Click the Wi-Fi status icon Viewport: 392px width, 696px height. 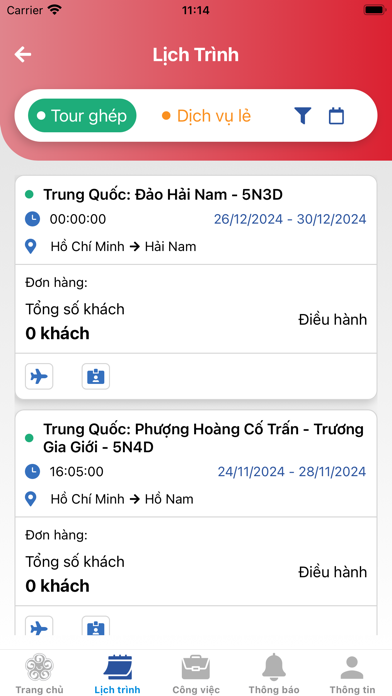[55, 10]
